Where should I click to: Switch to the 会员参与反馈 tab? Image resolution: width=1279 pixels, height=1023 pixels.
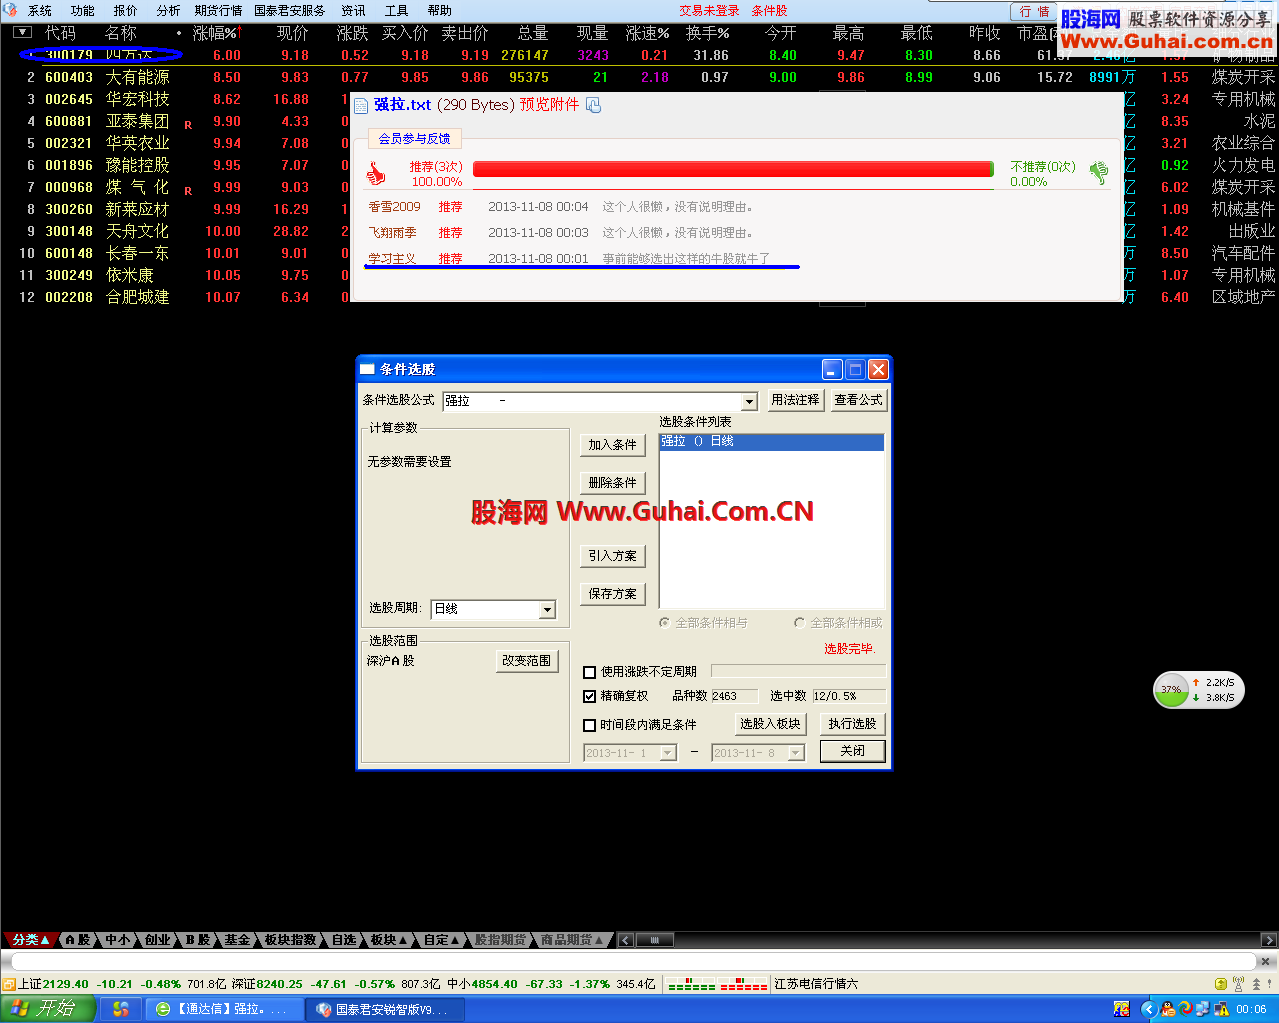click(414, 138)
